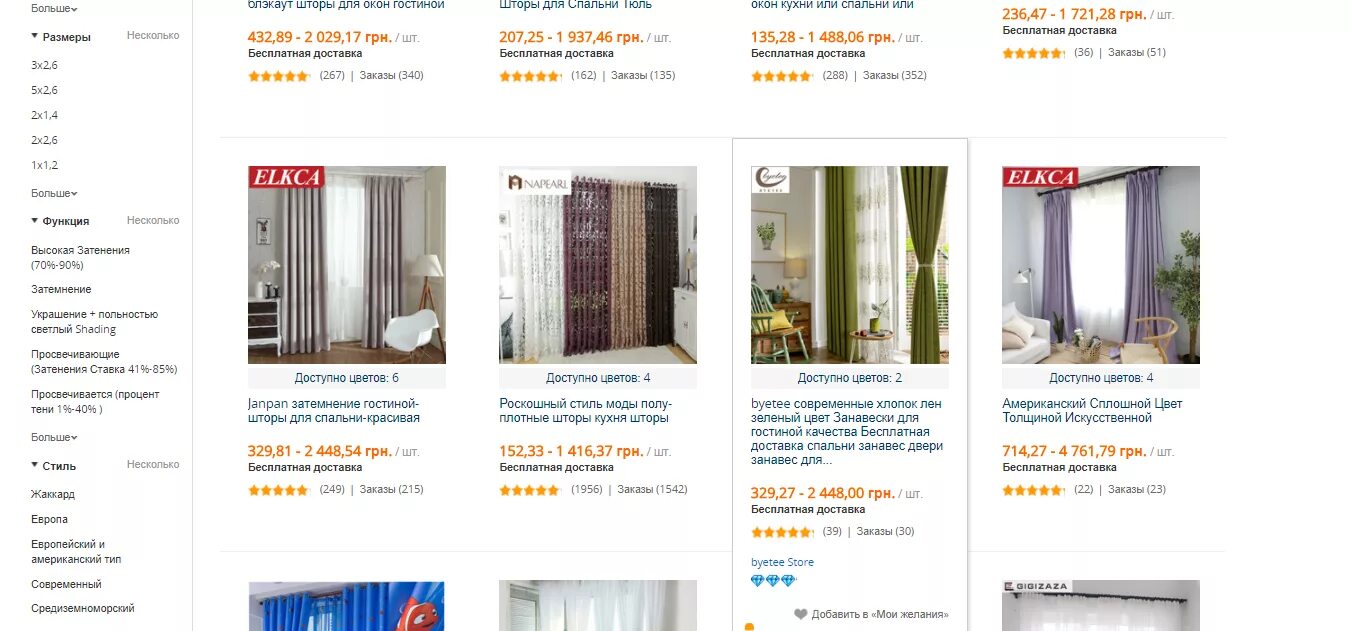The image size is (1353, 631).
Task: Open the byetee Store link
Action: pos(782,562)
